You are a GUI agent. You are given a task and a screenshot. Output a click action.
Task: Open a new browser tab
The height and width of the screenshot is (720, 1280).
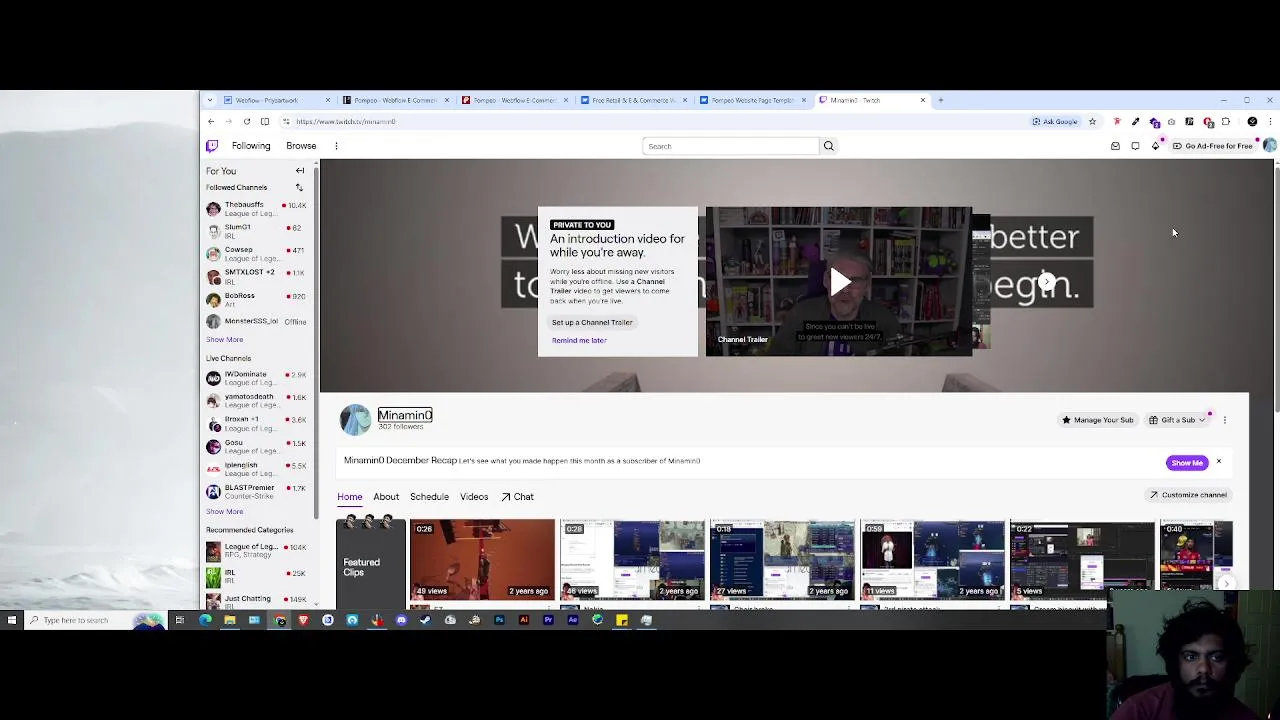[941, 100]
